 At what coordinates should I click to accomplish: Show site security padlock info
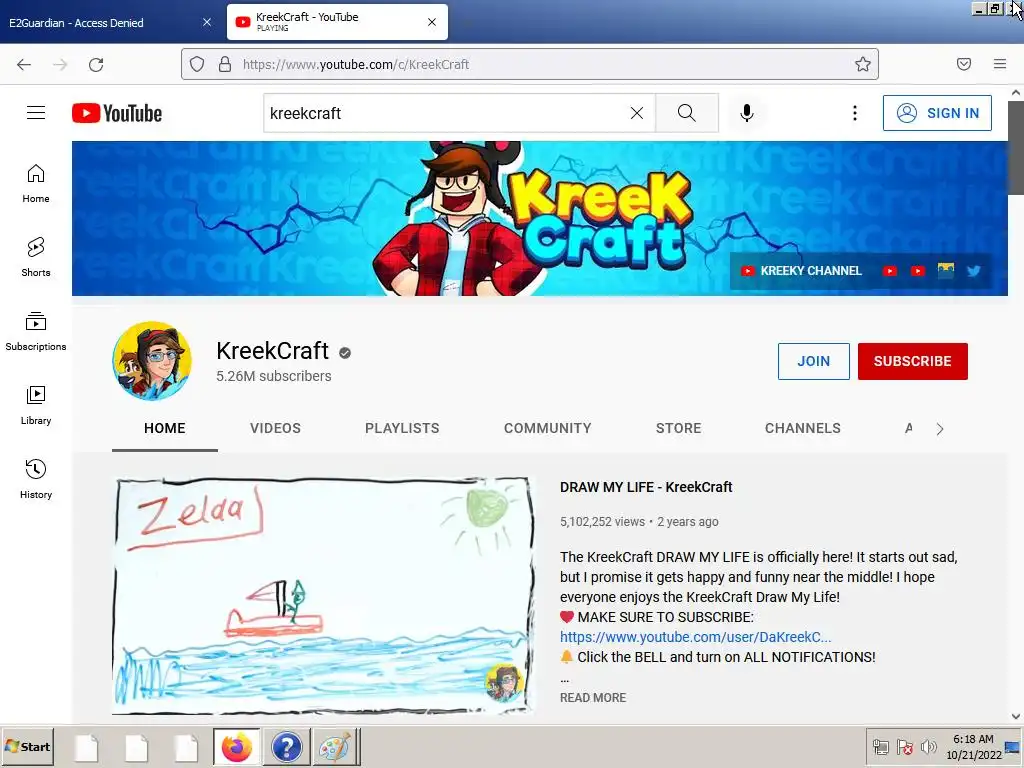click(x=225, y=64)
